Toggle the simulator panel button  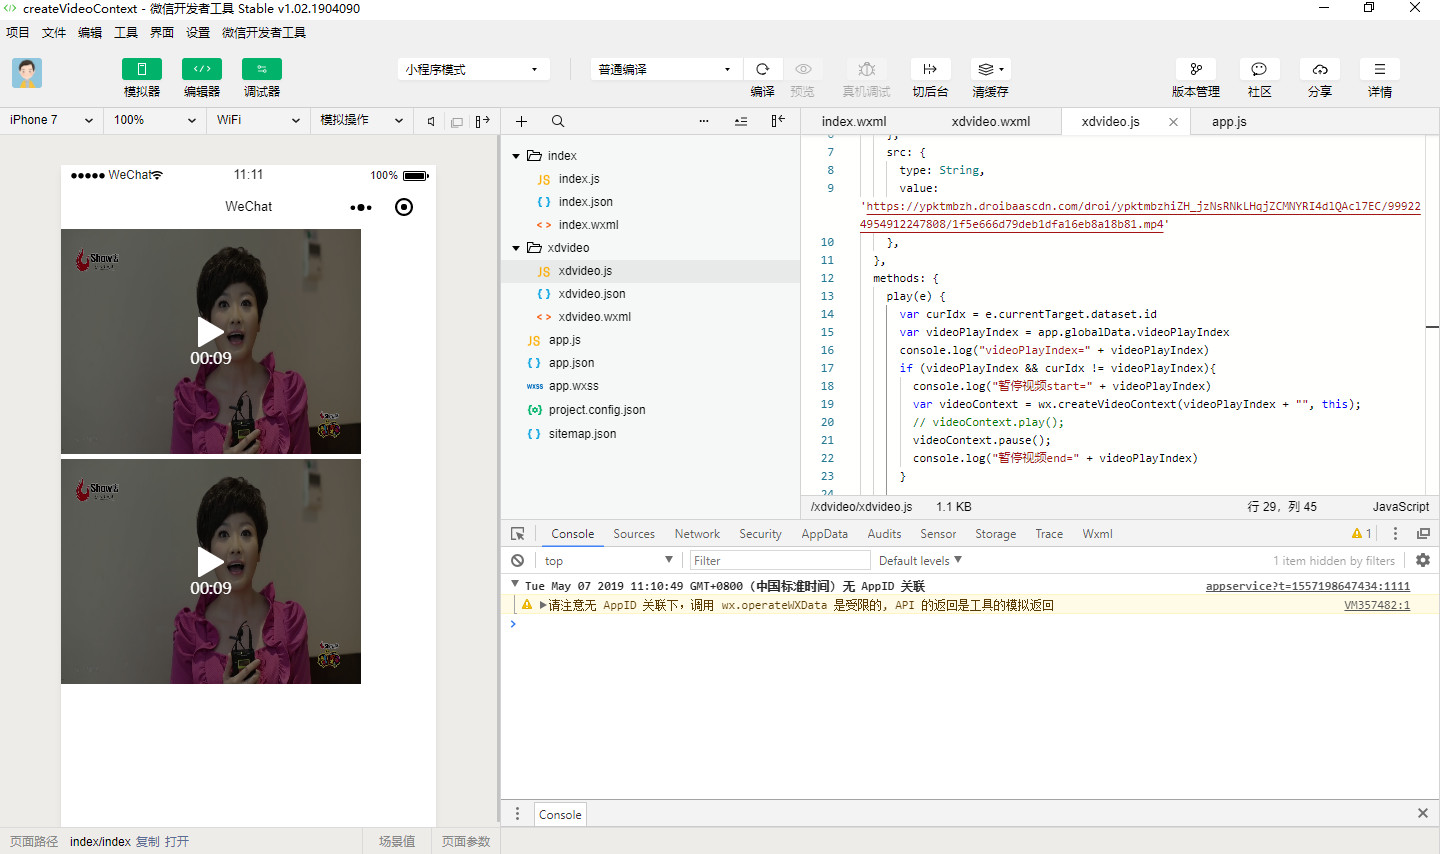click(141, 69)
